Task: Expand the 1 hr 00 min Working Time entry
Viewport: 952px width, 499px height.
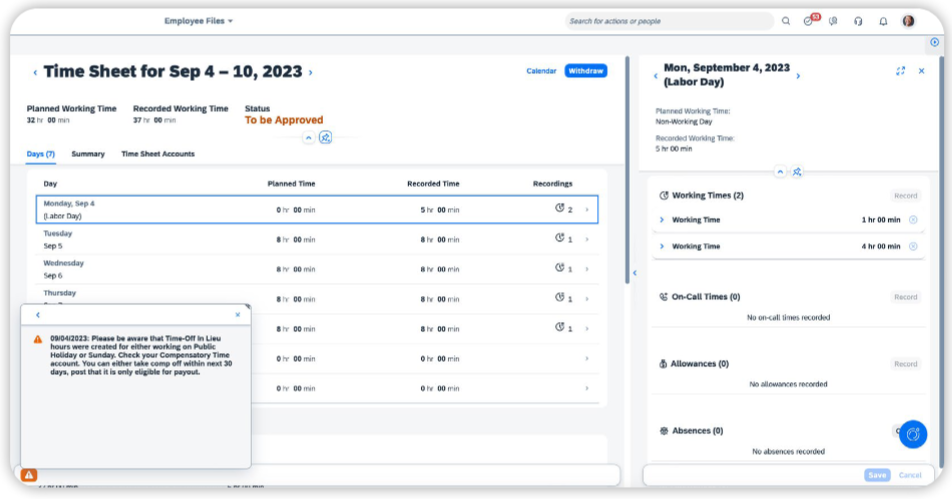Action: click(662, 220)
